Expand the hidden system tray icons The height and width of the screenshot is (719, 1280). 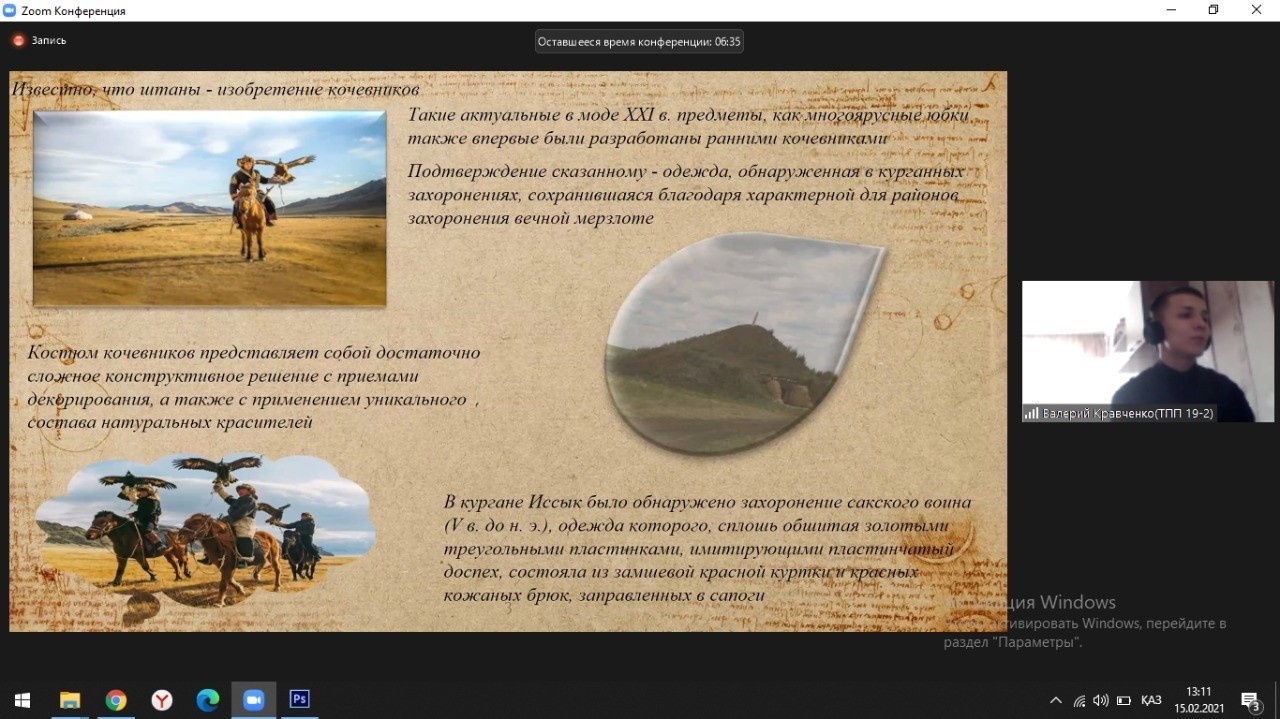[1055, 700]
